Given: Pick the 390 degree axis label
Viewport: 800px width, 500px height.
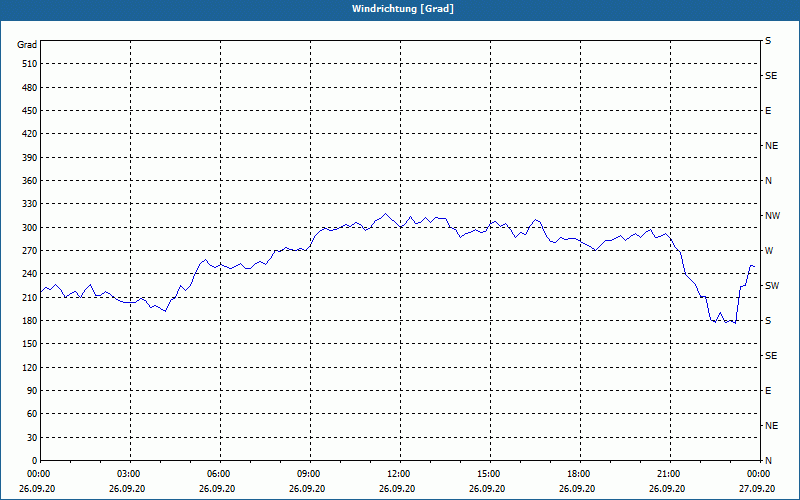Looking at the screenshot, I should (30, 158).
